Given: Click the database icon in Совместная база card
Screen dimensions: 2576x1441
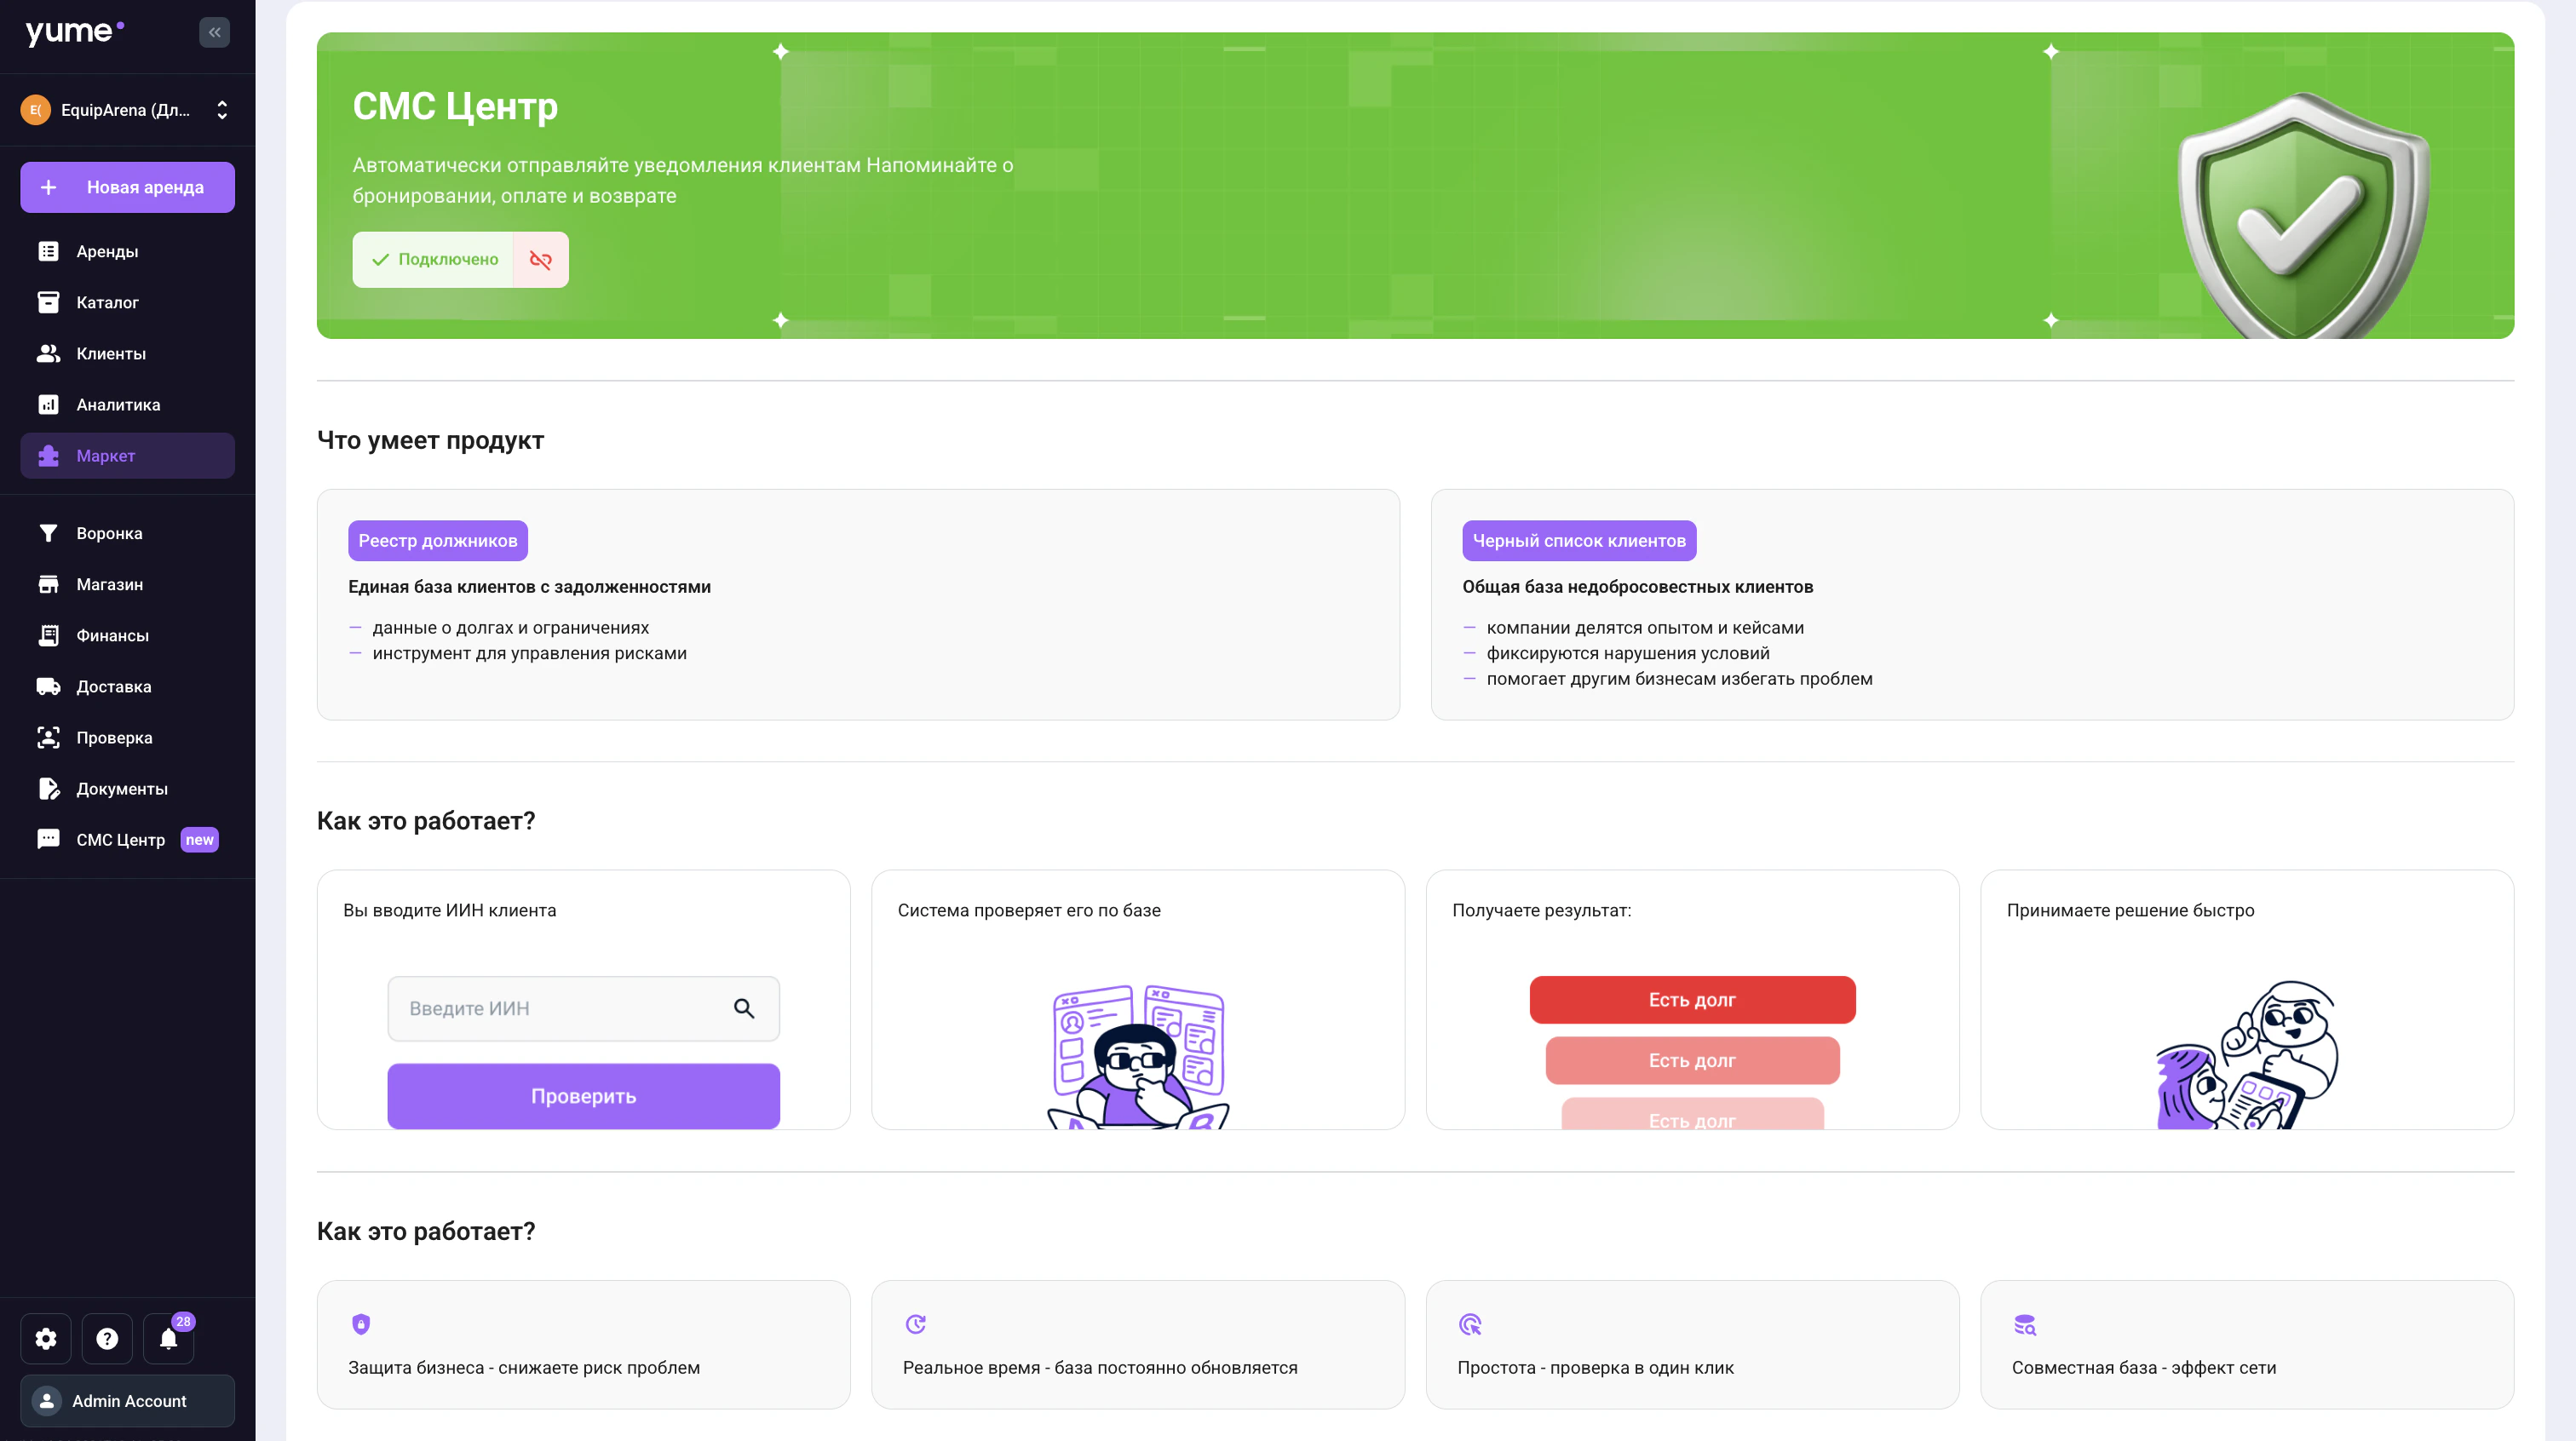Looking at the screenshot, I should pyautogui.click(x=2024, y=1324).
